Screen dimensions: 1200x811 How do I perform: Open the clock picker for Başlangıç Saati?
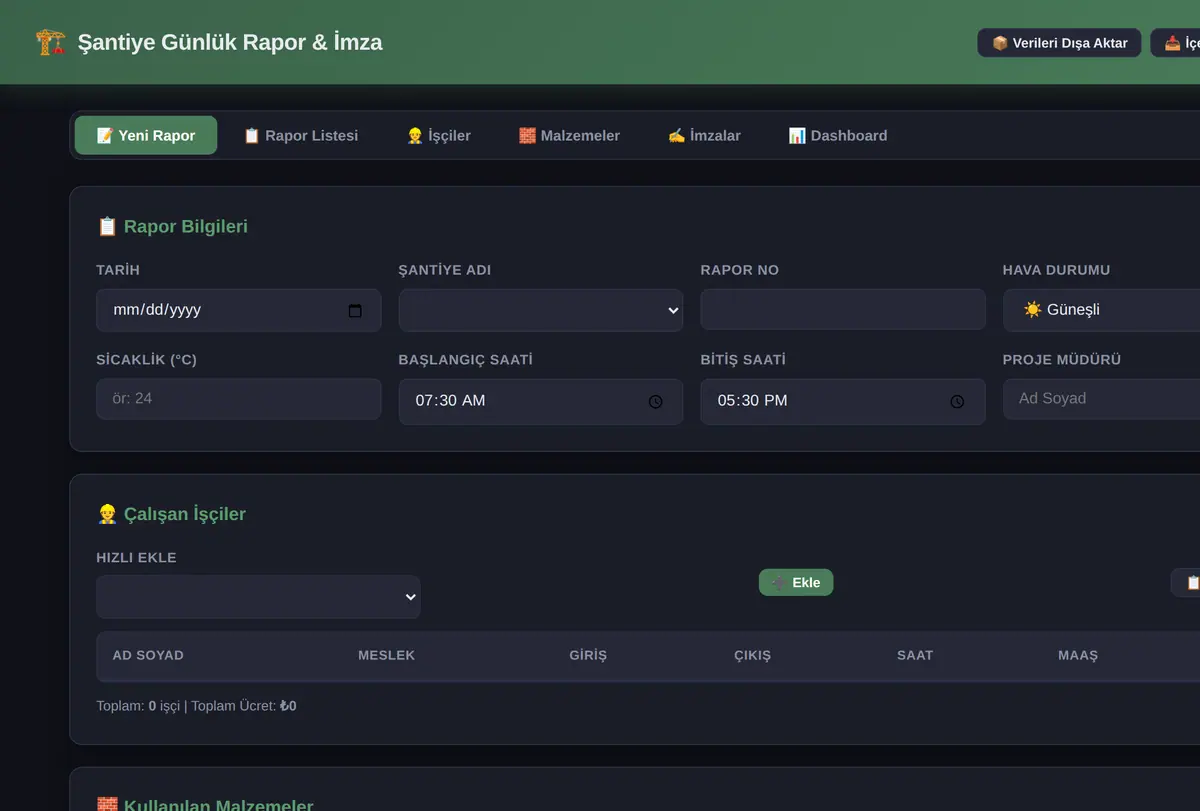pyautogui.click(x=656, y=401)
